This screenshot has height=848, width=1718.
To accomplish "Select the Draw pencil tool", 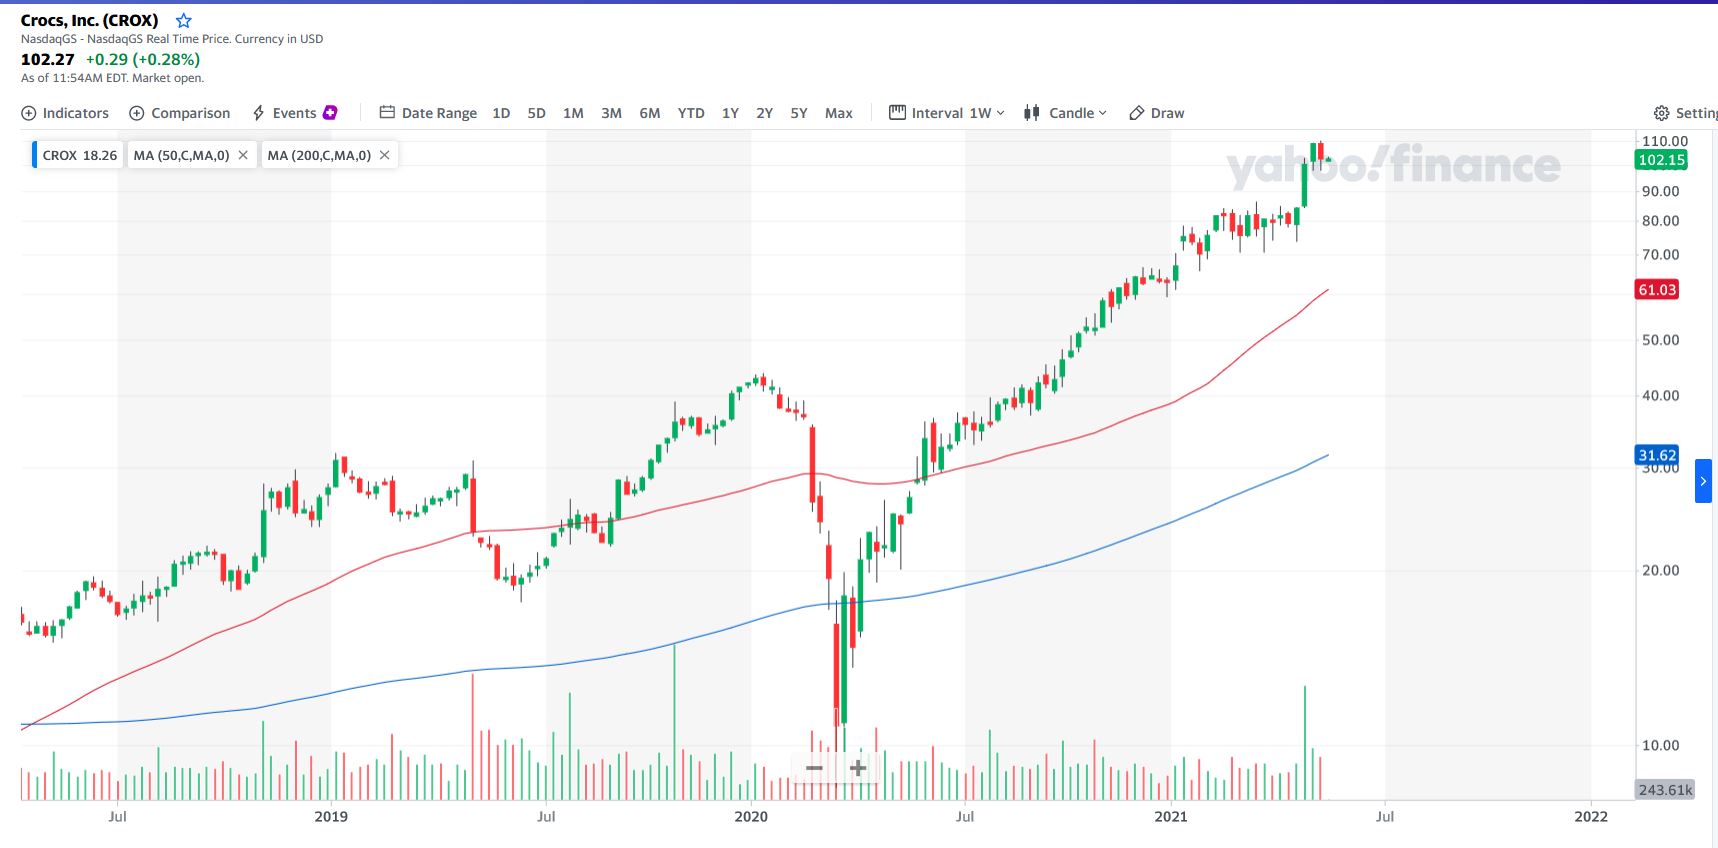I will [1157, 113].
